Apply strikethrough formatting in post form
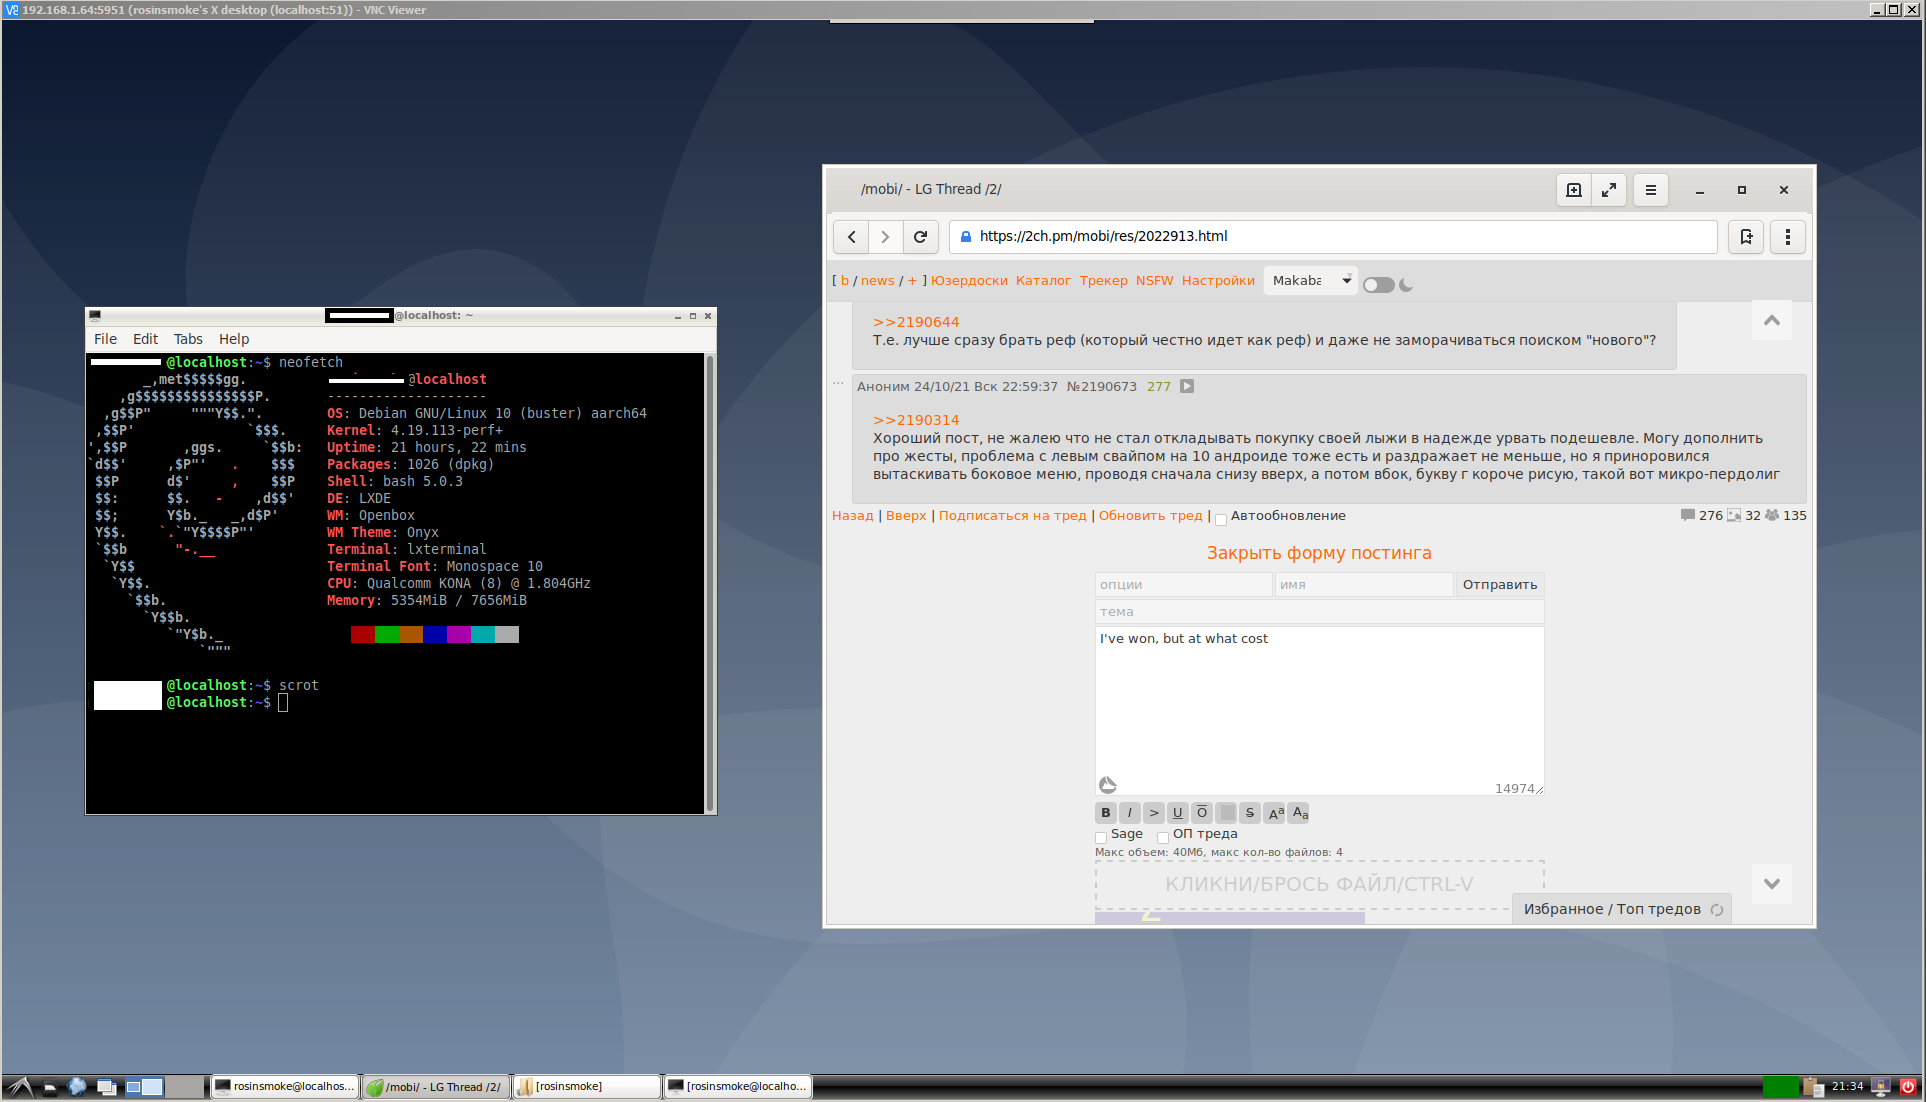 point(1250,813)
